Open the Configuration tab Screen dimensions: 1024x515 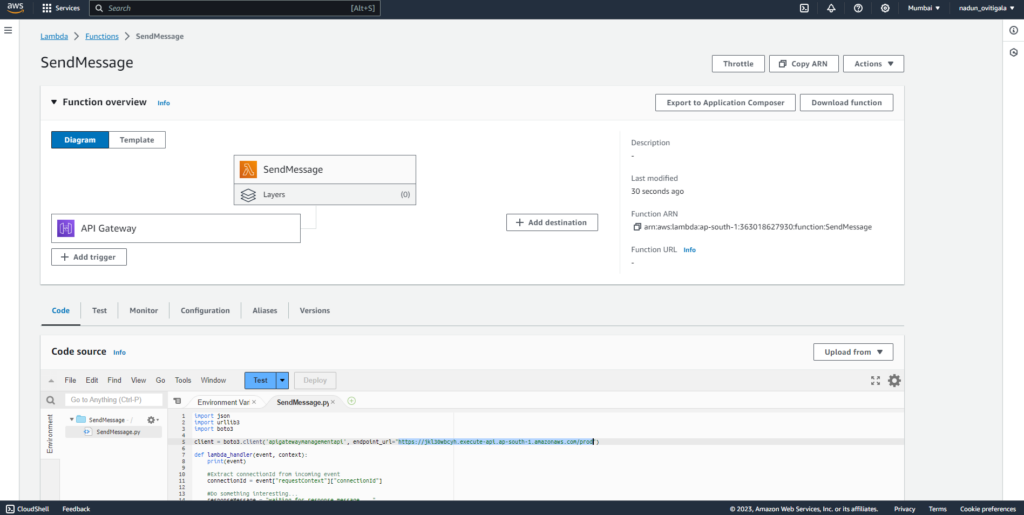(x=205, y=311)
